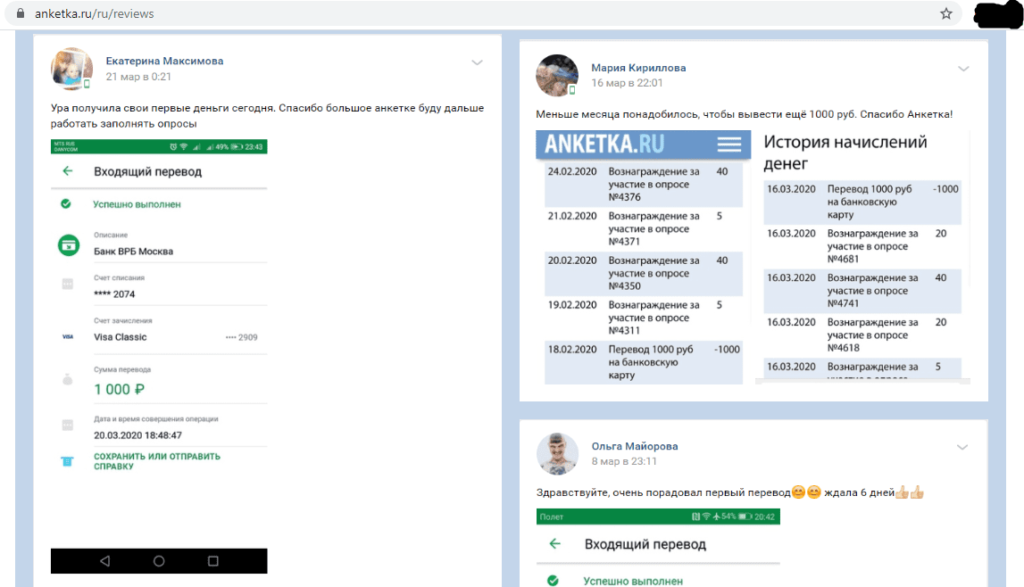Screen dimensions: 1024x587
Task: Click the ANKETKA.RU logo in screenshot
Action: [604, 144]
